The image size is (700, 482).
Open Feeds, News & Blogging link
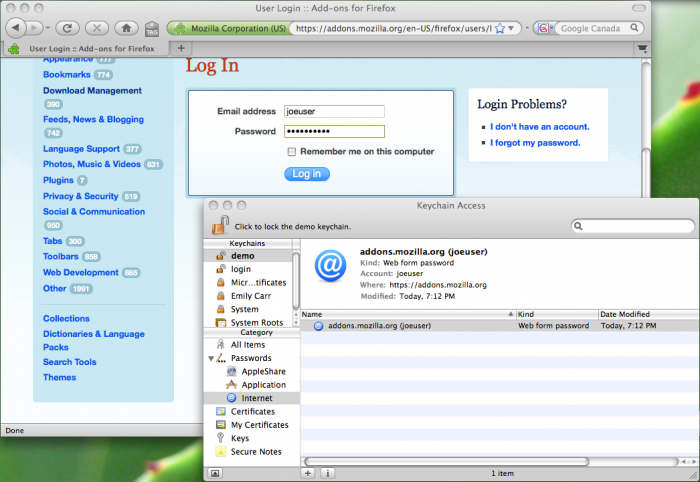tap(93, 120)
